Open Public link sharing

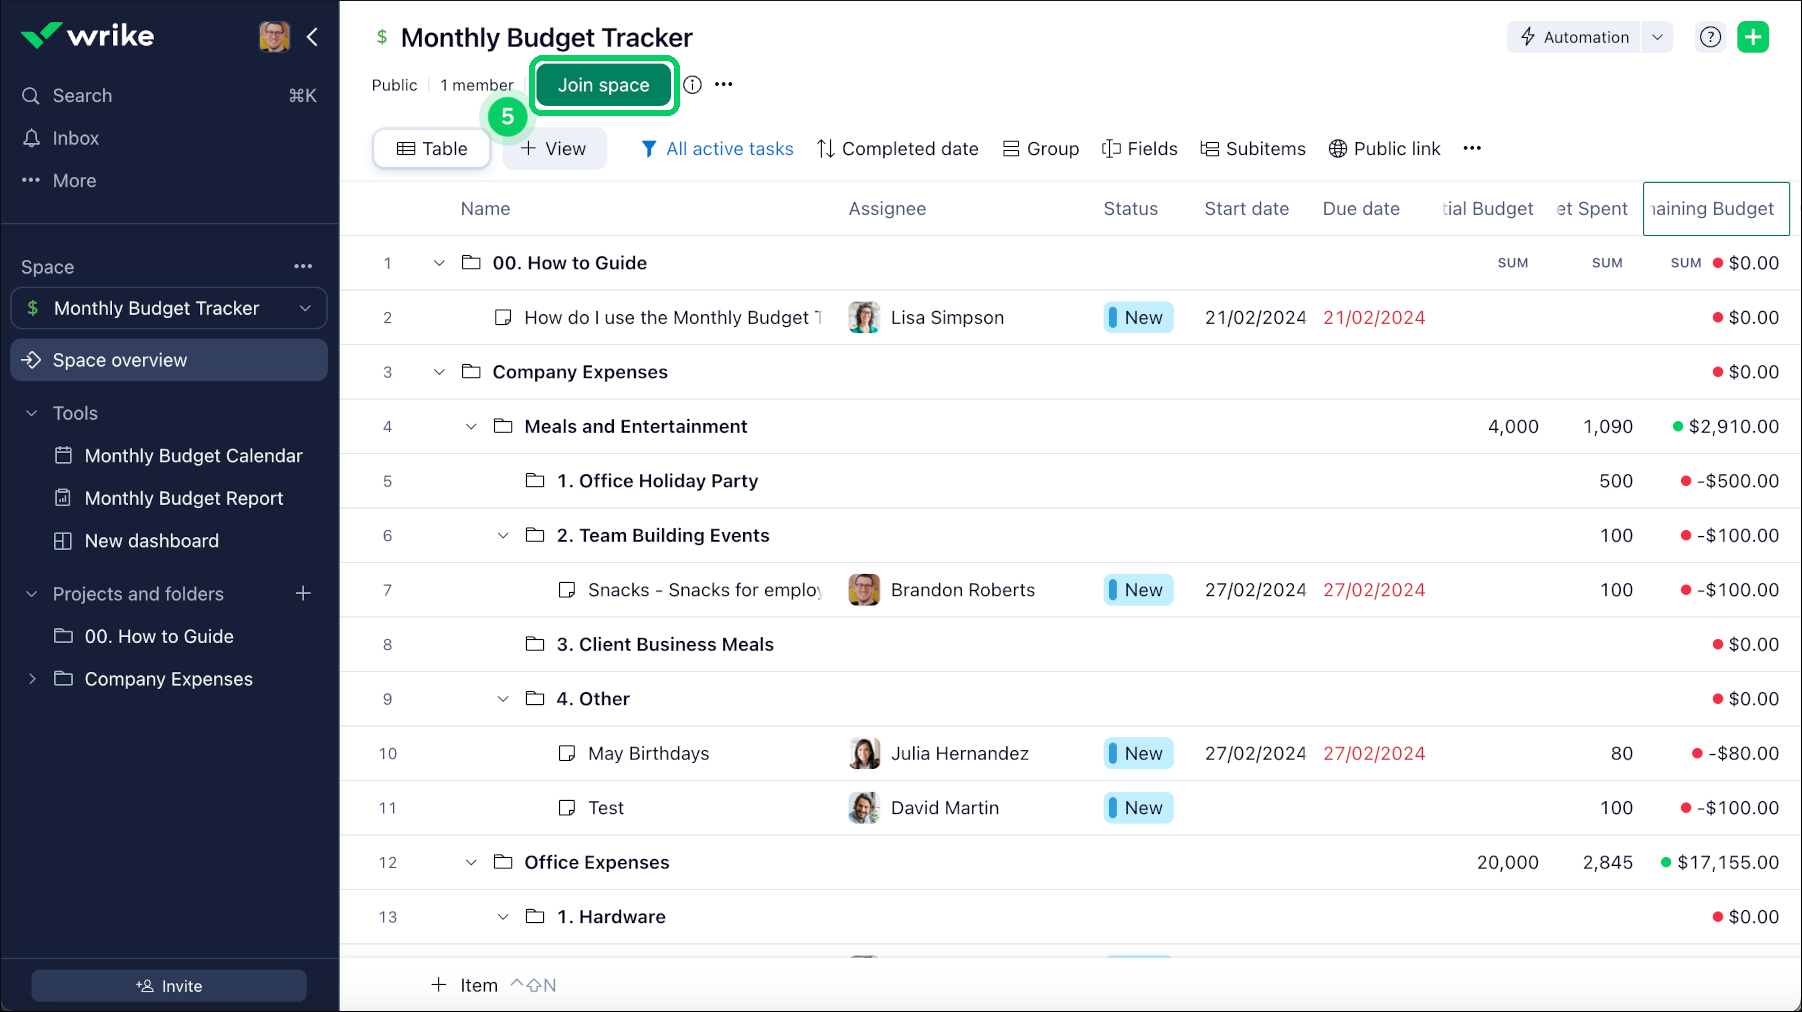pyautogui.click(x=1384, y=149)
